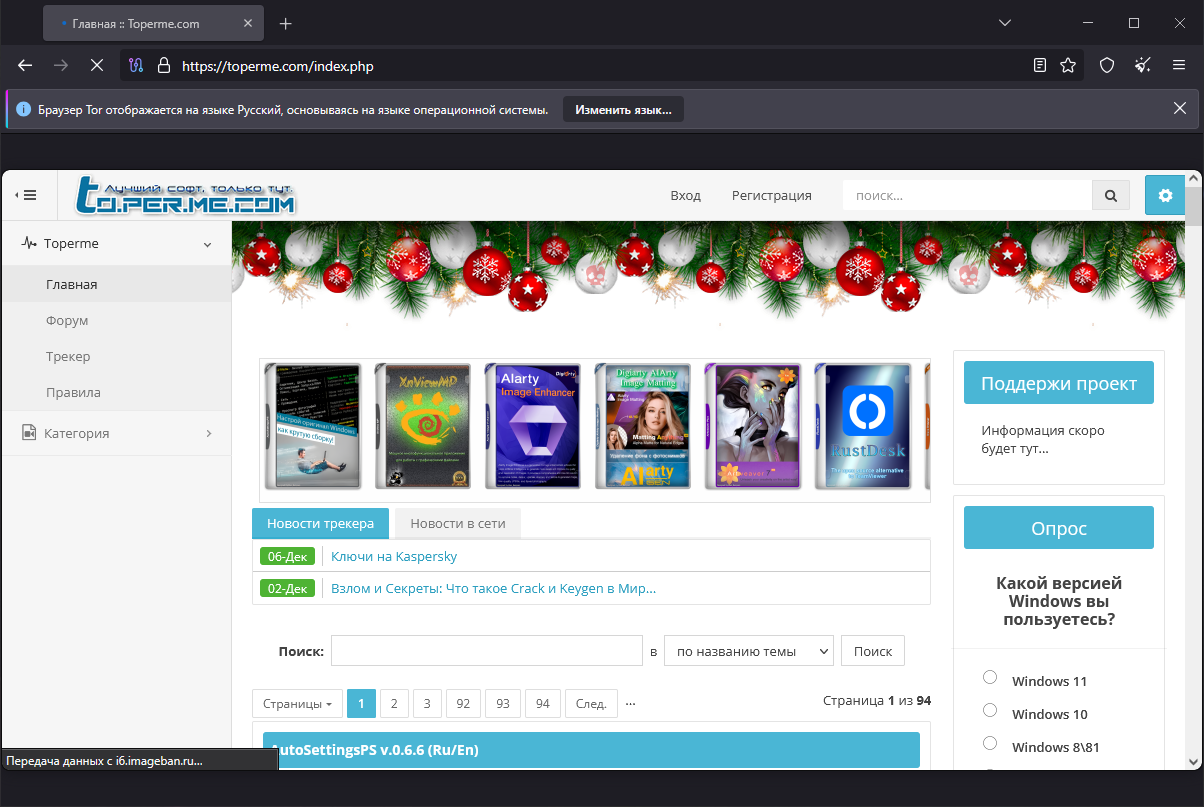Open the shield security level icon
The width and height of the screenshot is (1204, 807).
pos(1107,65)
